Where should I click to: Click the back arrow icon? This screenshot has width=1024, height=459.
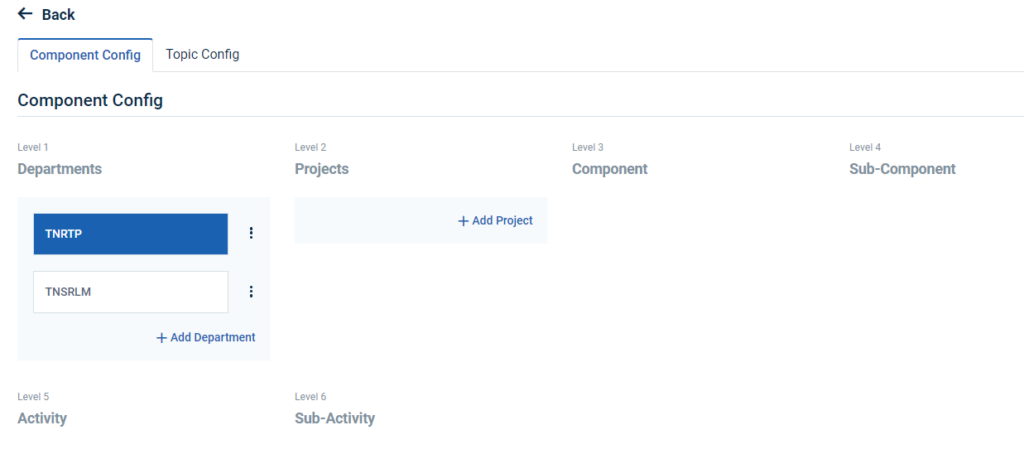pyautogui.click(x=25, y=14)
